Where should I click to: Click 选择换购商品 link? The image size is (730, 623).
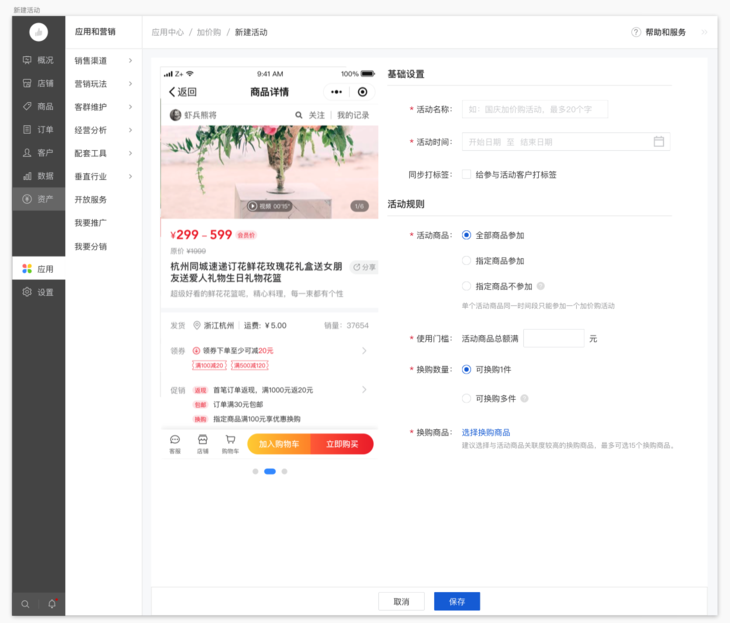[485, 432]
